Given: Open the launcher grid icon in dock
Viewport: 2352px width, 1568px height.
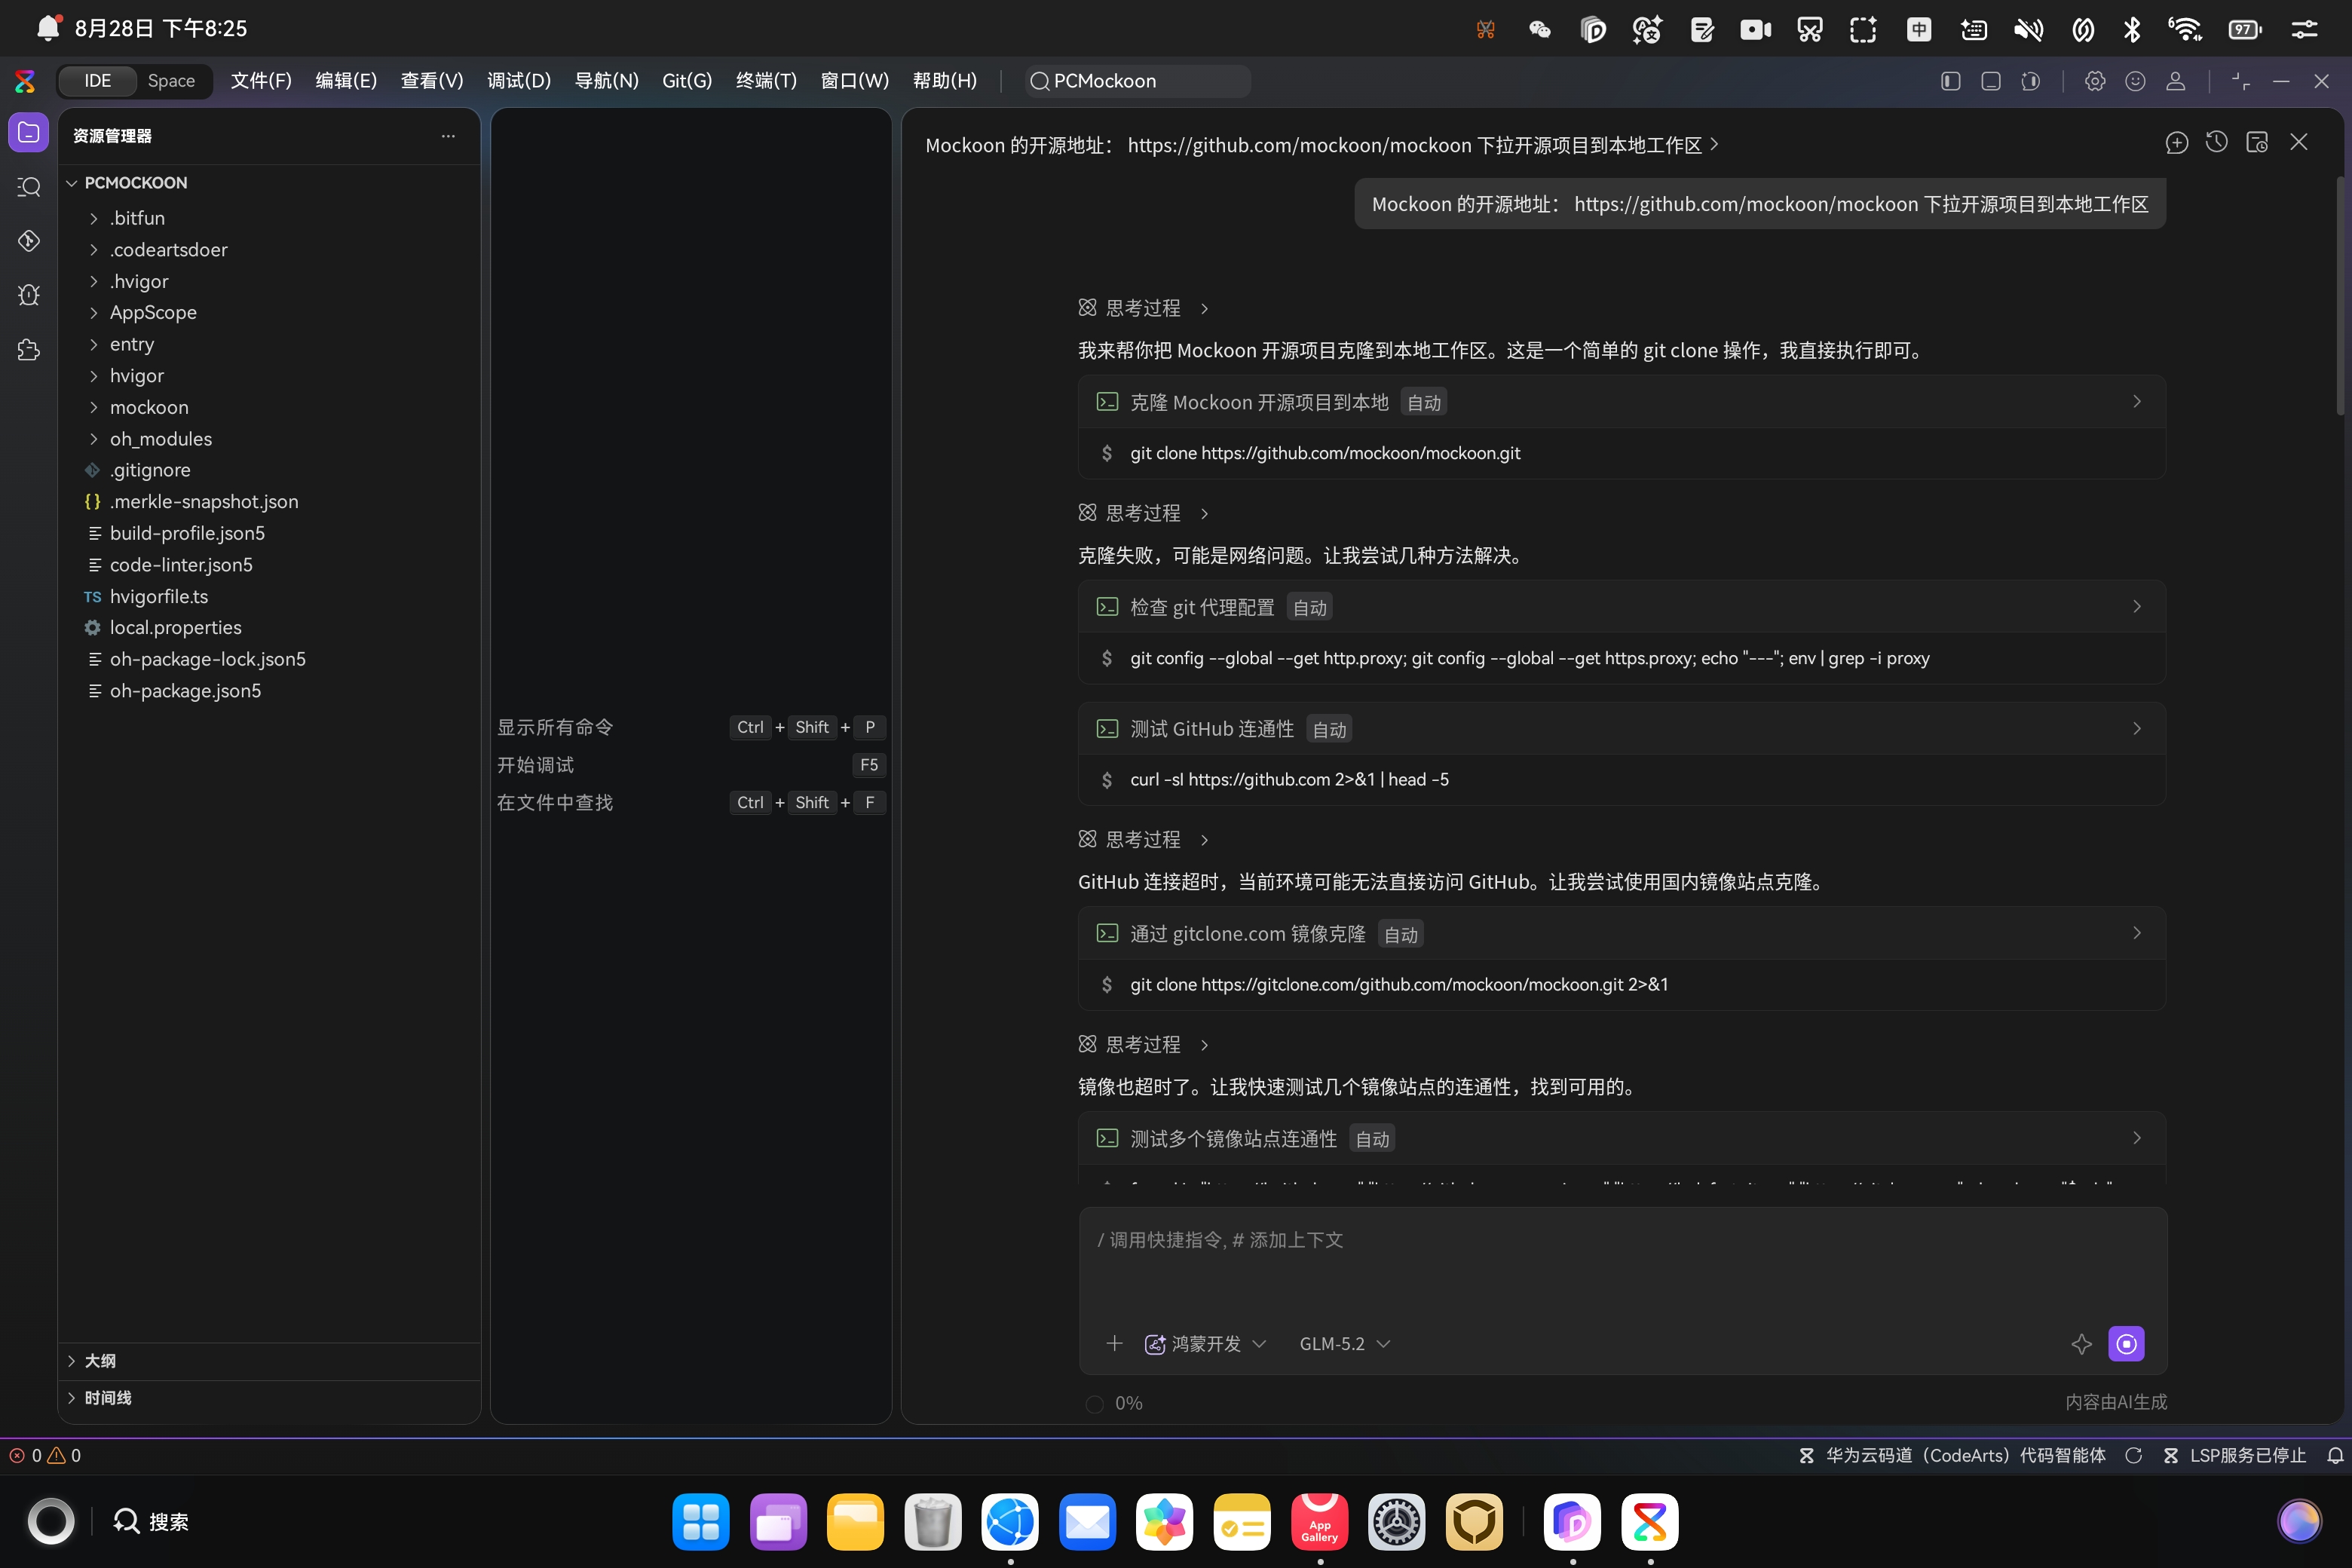Looking at the screenshot, I should point(701,1522).
